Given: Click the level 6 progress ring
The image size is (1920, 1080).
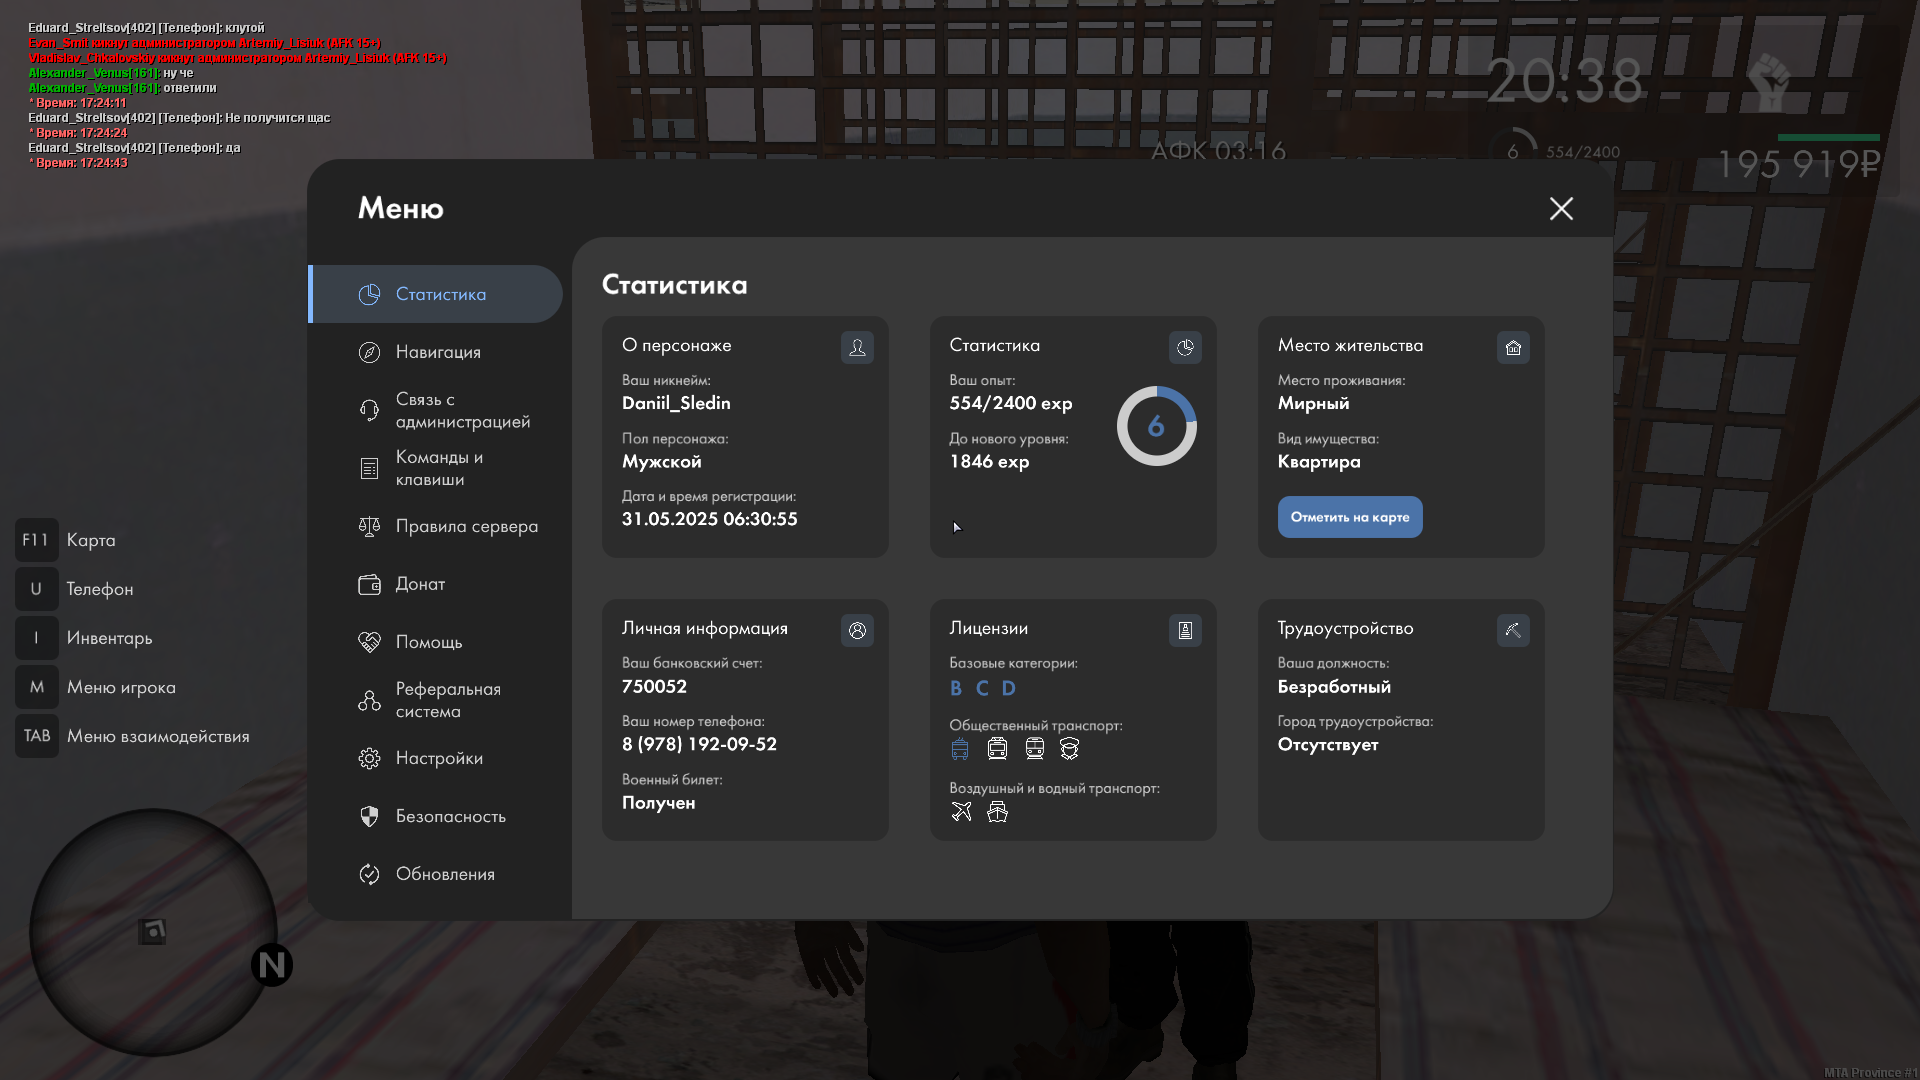Looking at the screenshot, I should pos(1156,426).
